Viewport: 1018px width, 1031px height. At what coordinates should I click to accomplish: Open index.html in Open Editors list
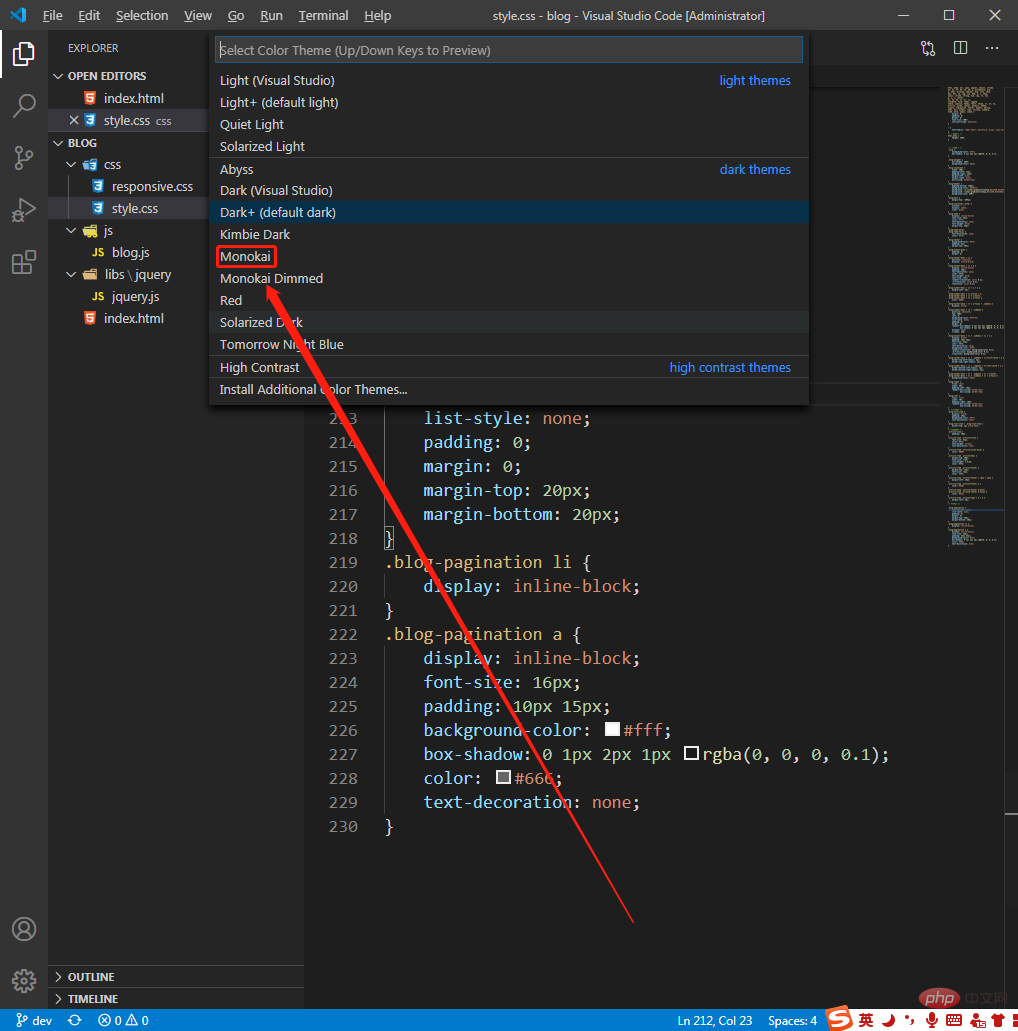pyautogui.click(x=133, y=99)
